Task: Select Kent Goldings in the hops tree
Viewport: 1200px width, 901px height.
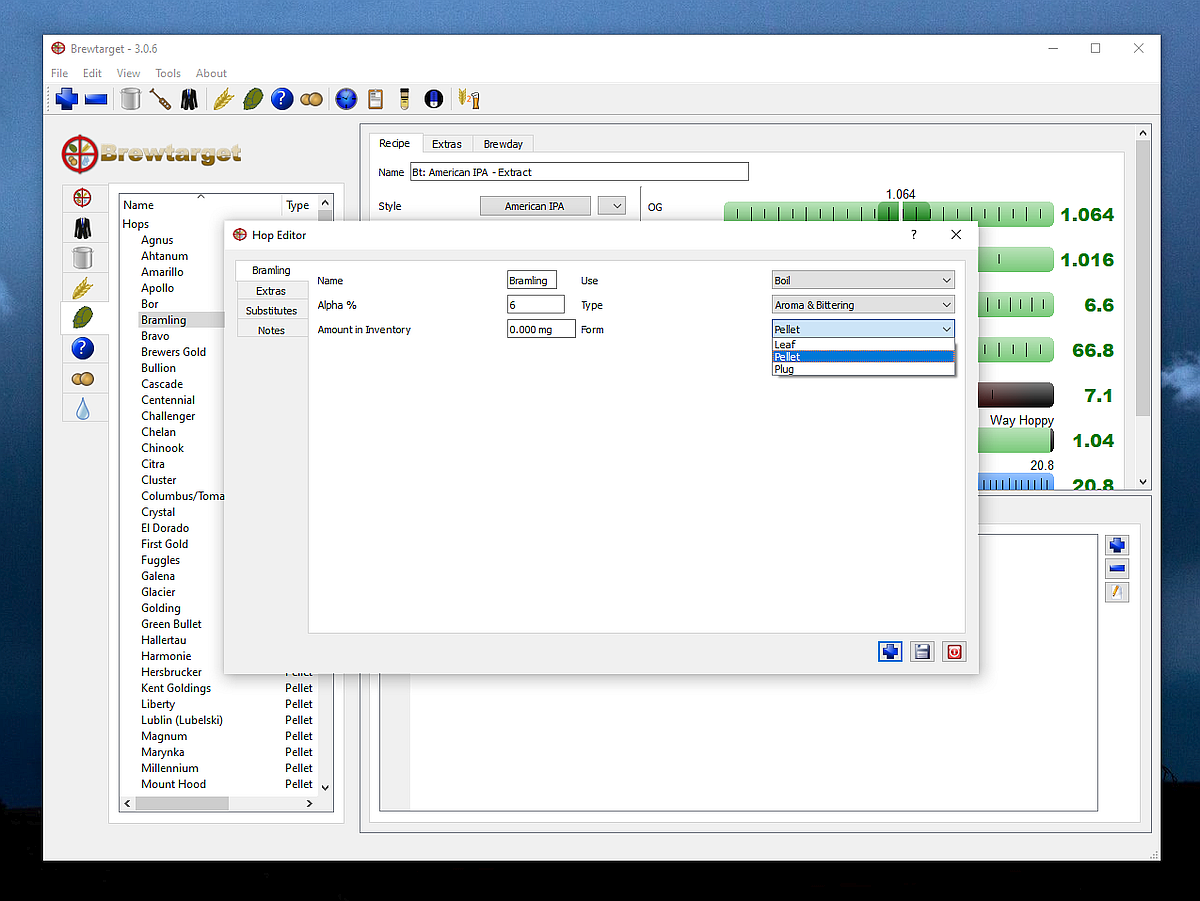Action: pos(176,688)
